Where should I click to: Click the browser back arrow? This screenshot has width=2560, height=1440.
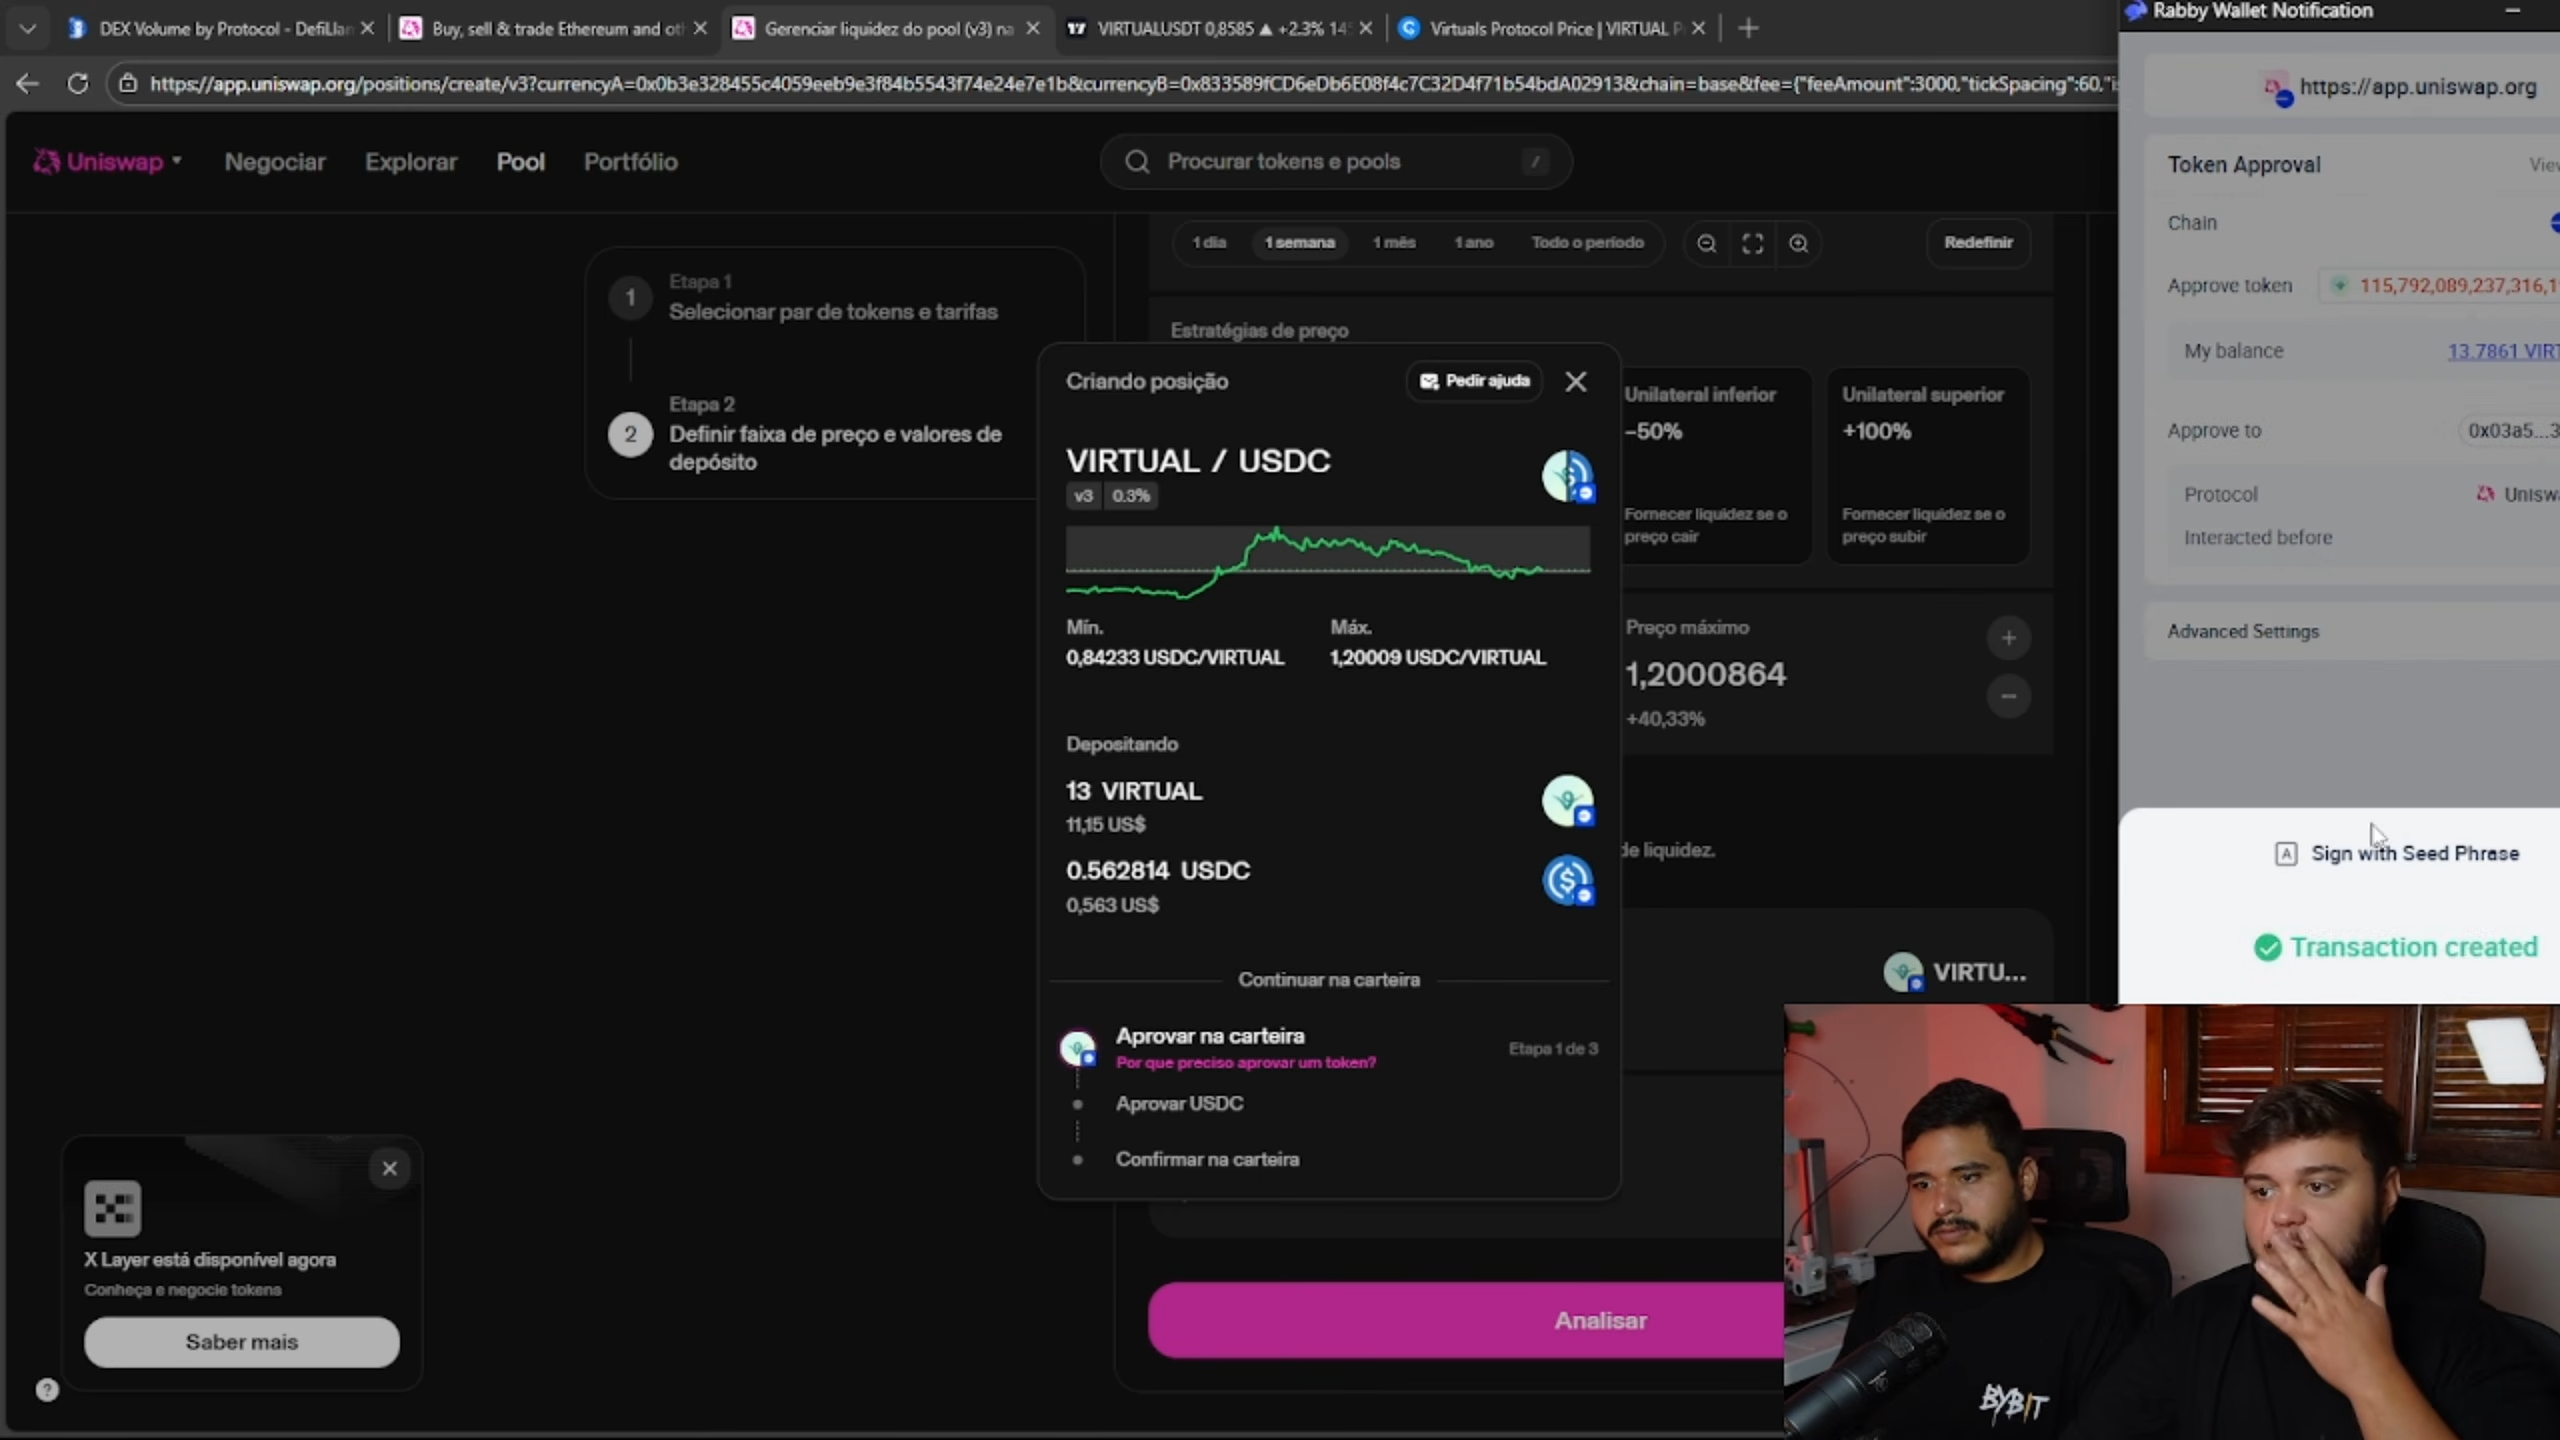pos(27,84)
